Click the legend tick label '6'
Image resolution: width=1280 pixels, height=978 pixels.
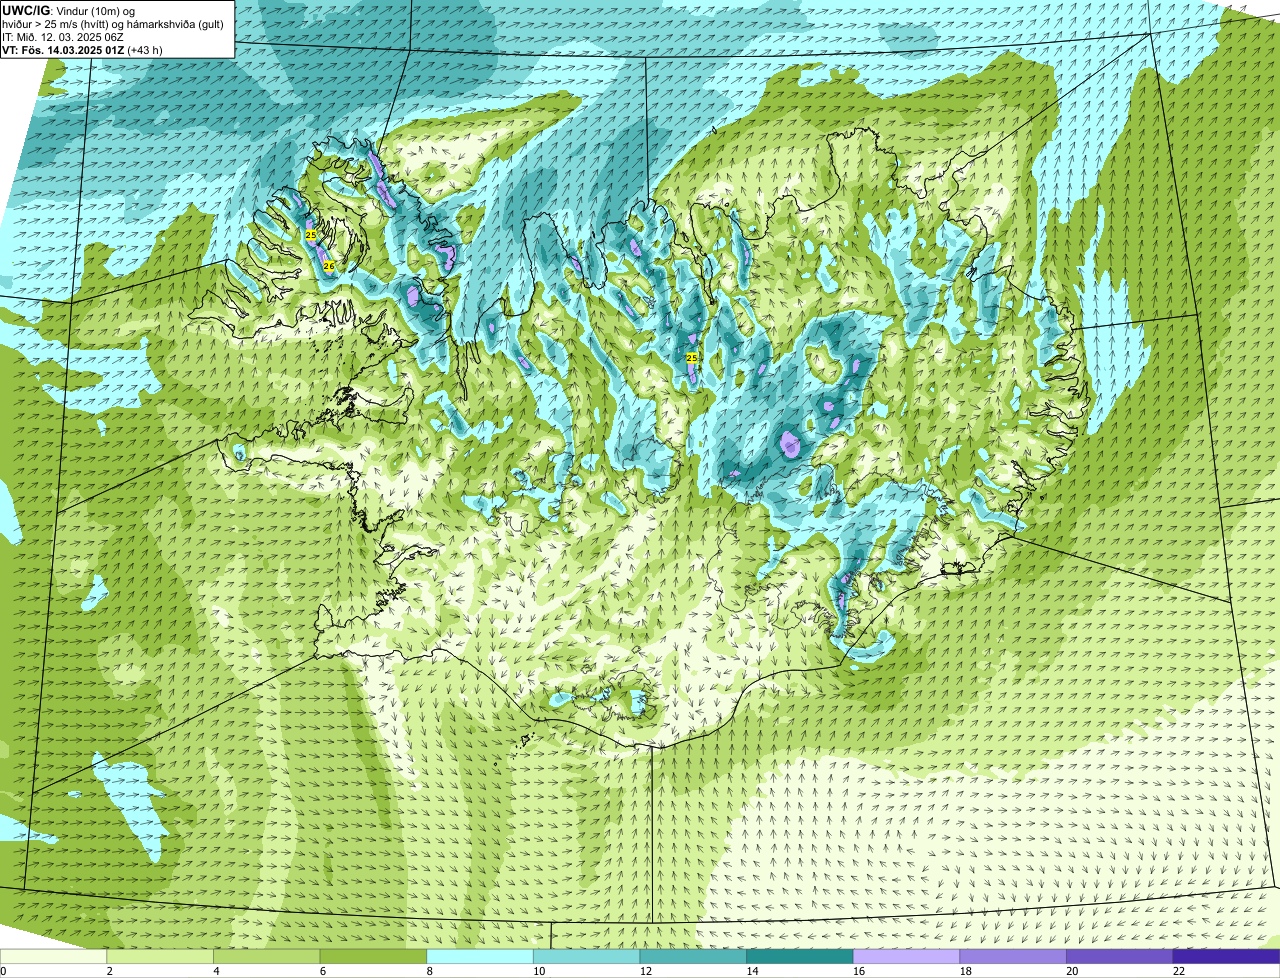[323, 971]
